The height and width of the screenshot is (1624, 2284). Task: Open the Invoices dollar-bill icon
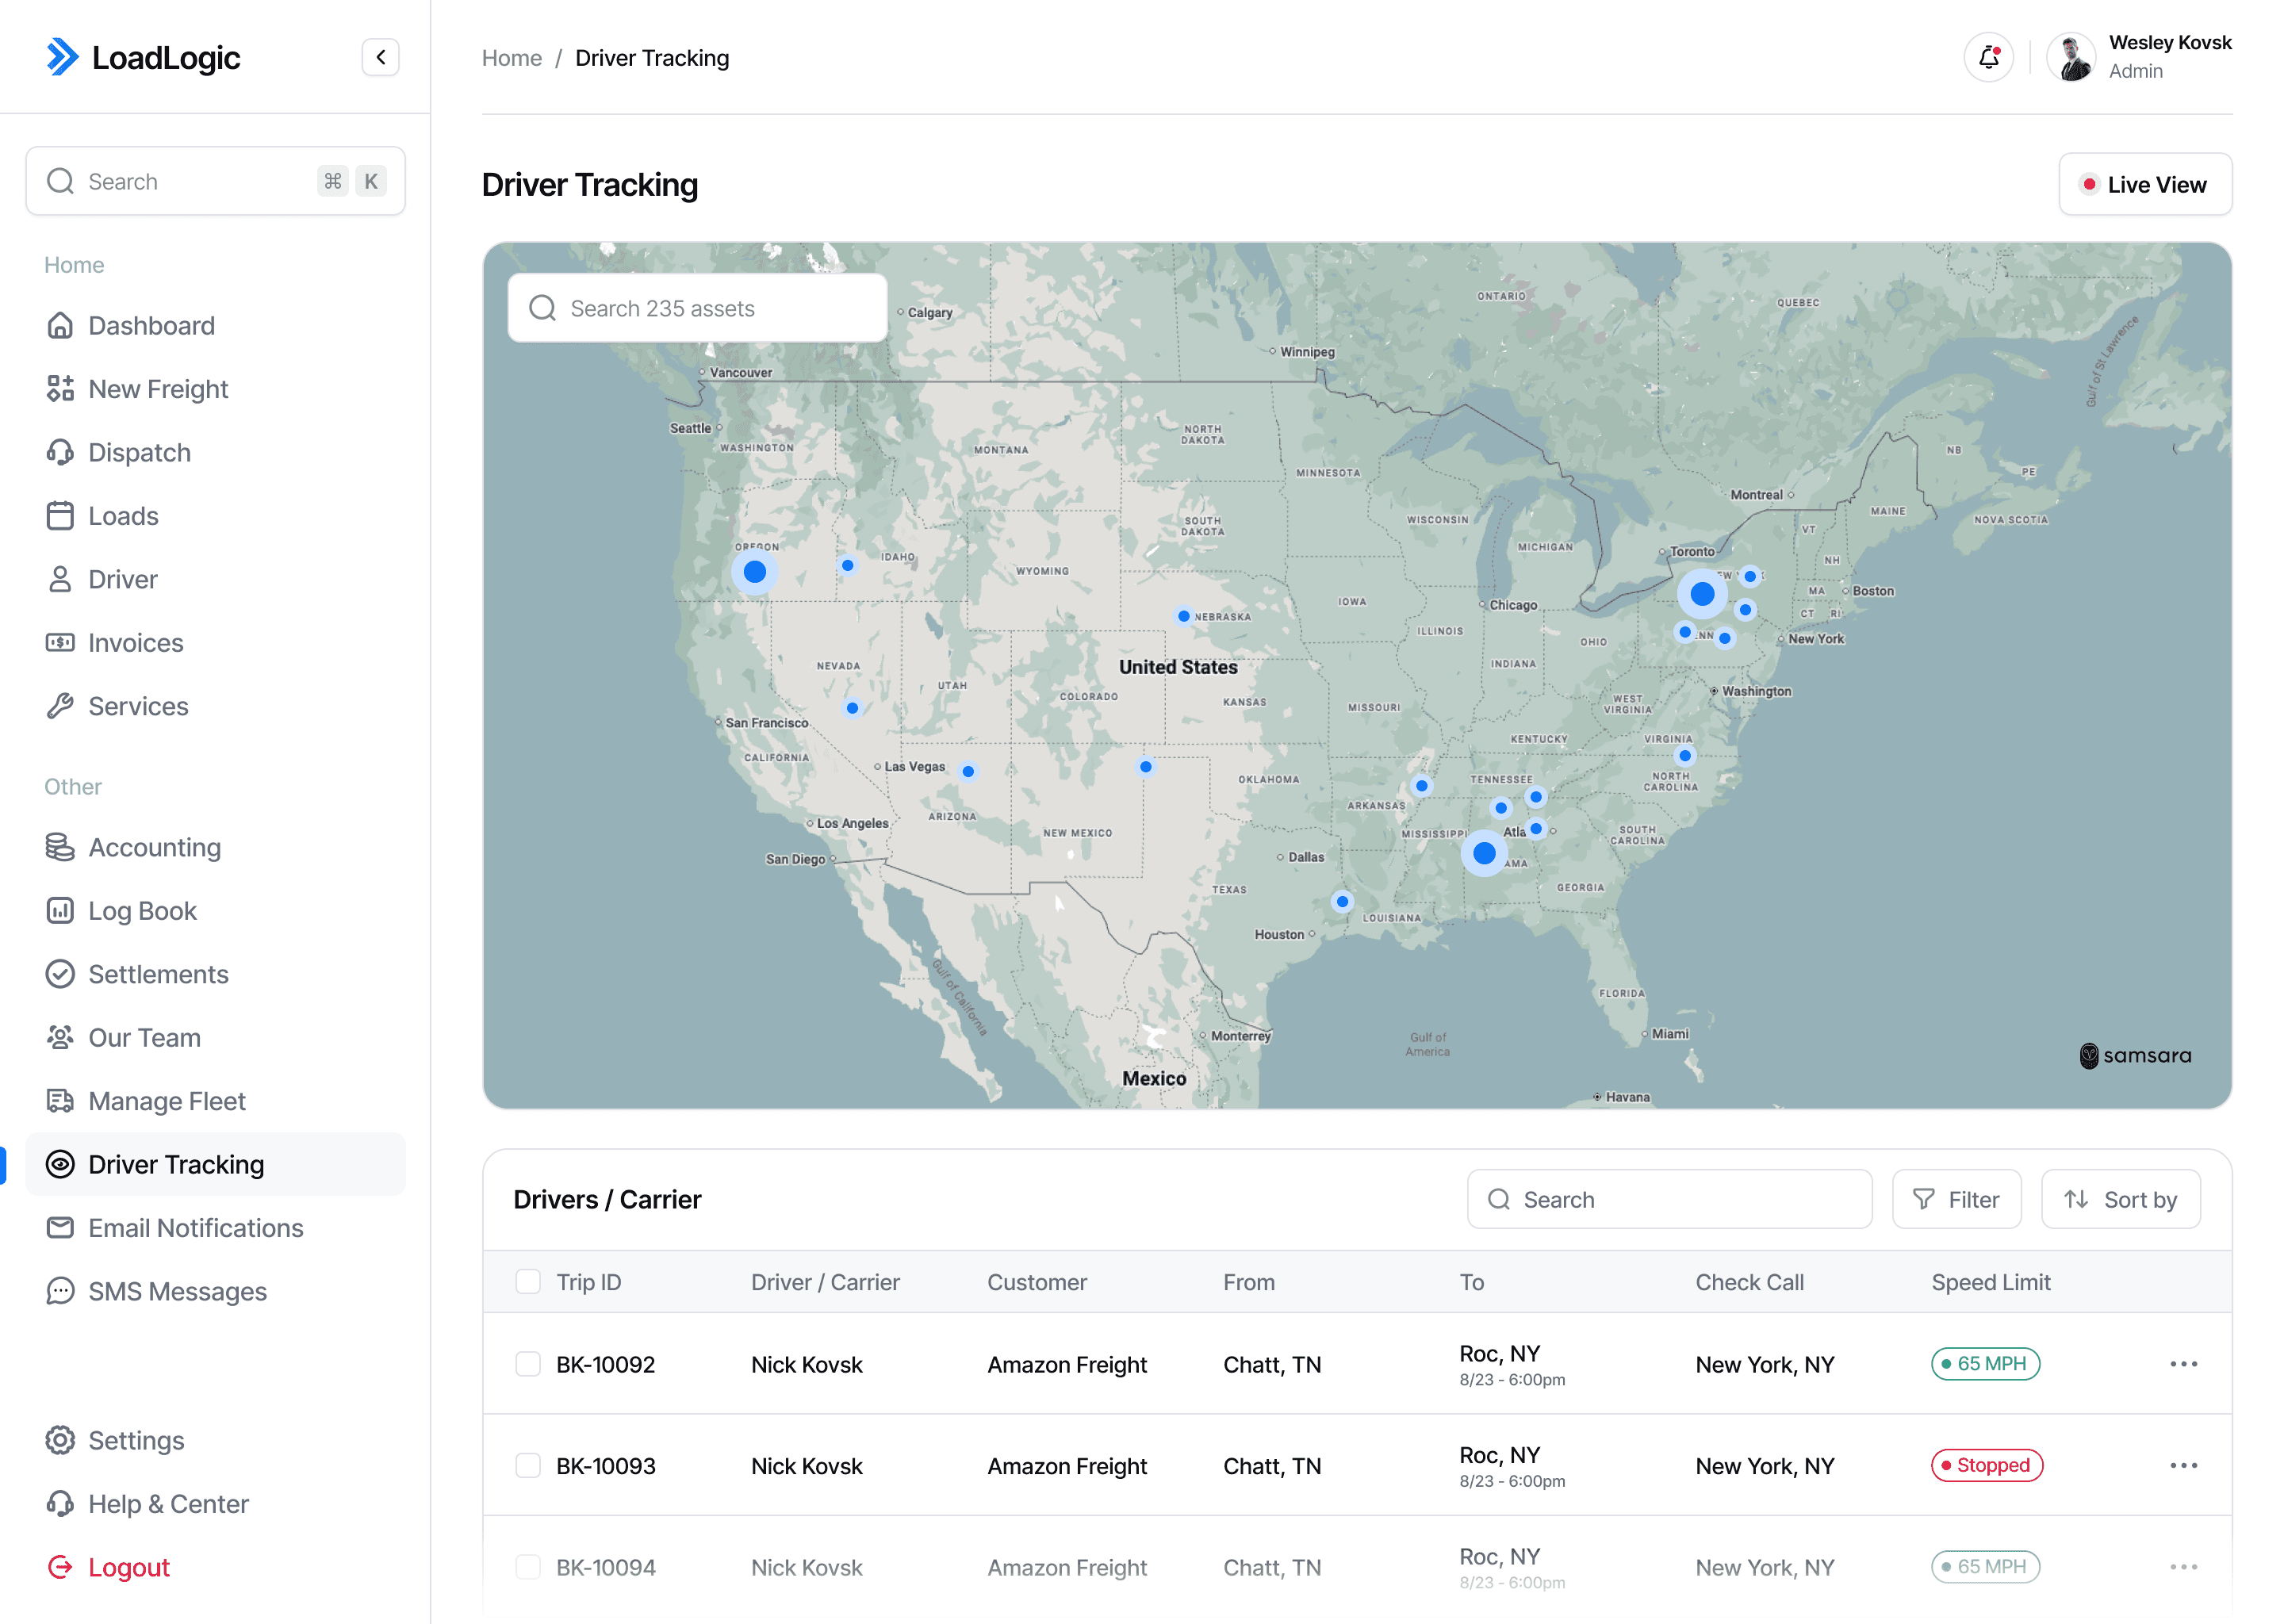pyautogui.click(x=60, y=643)
